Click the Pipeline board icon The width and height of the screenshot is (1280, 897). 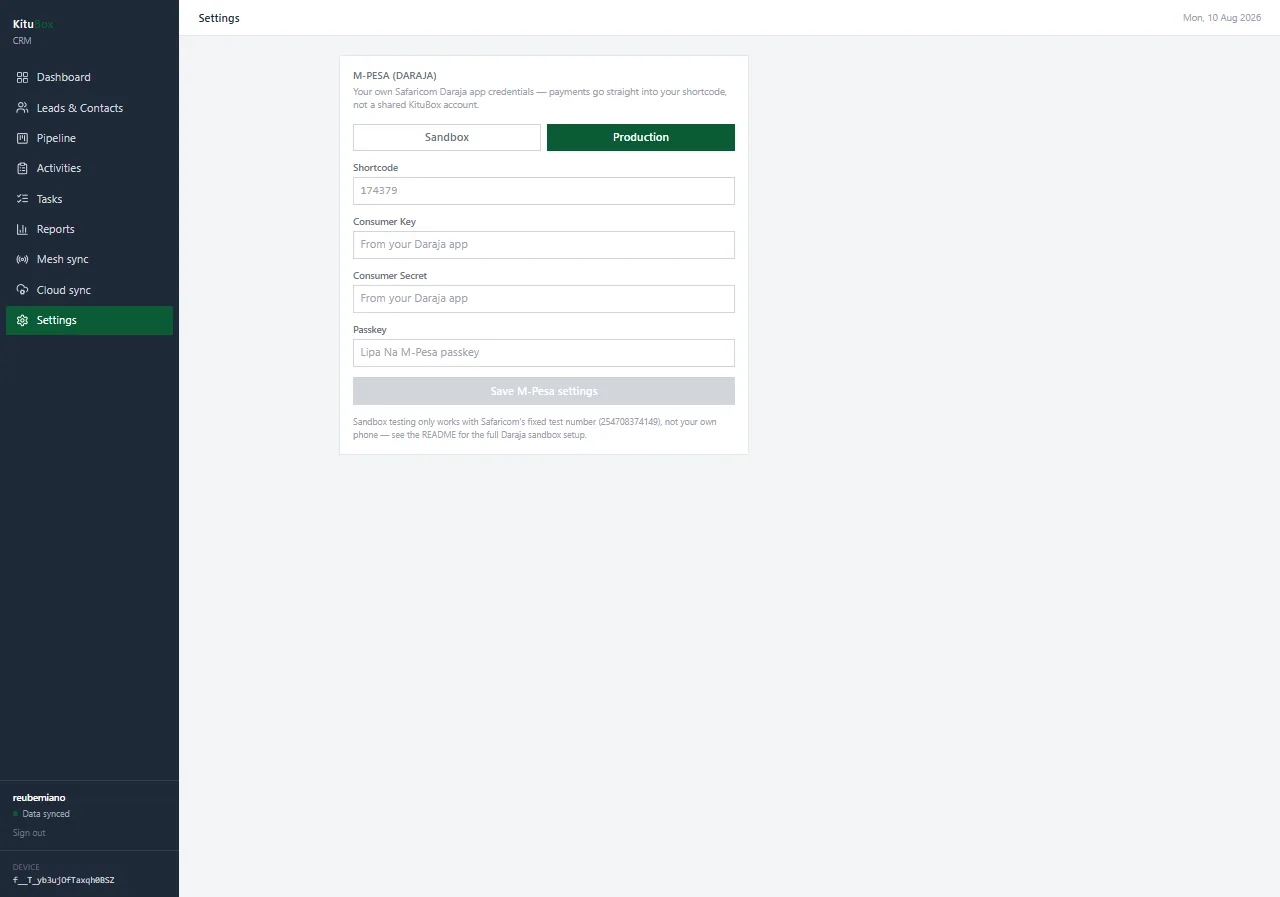click(x=23, y=138)
